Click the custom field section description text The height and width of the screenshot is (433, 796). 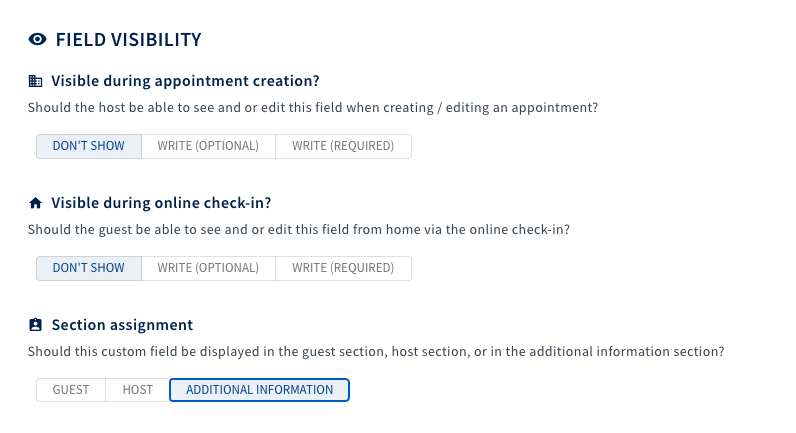coord(376,351)
